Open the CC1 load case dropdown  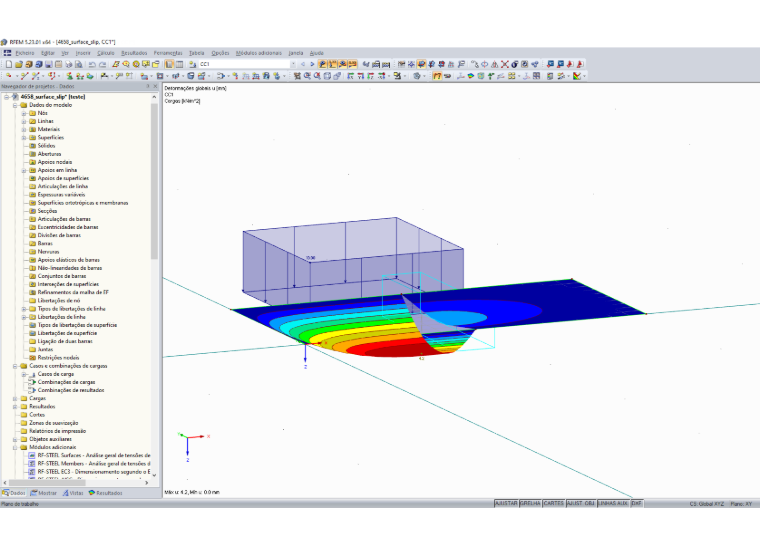(x=293, y=64)
